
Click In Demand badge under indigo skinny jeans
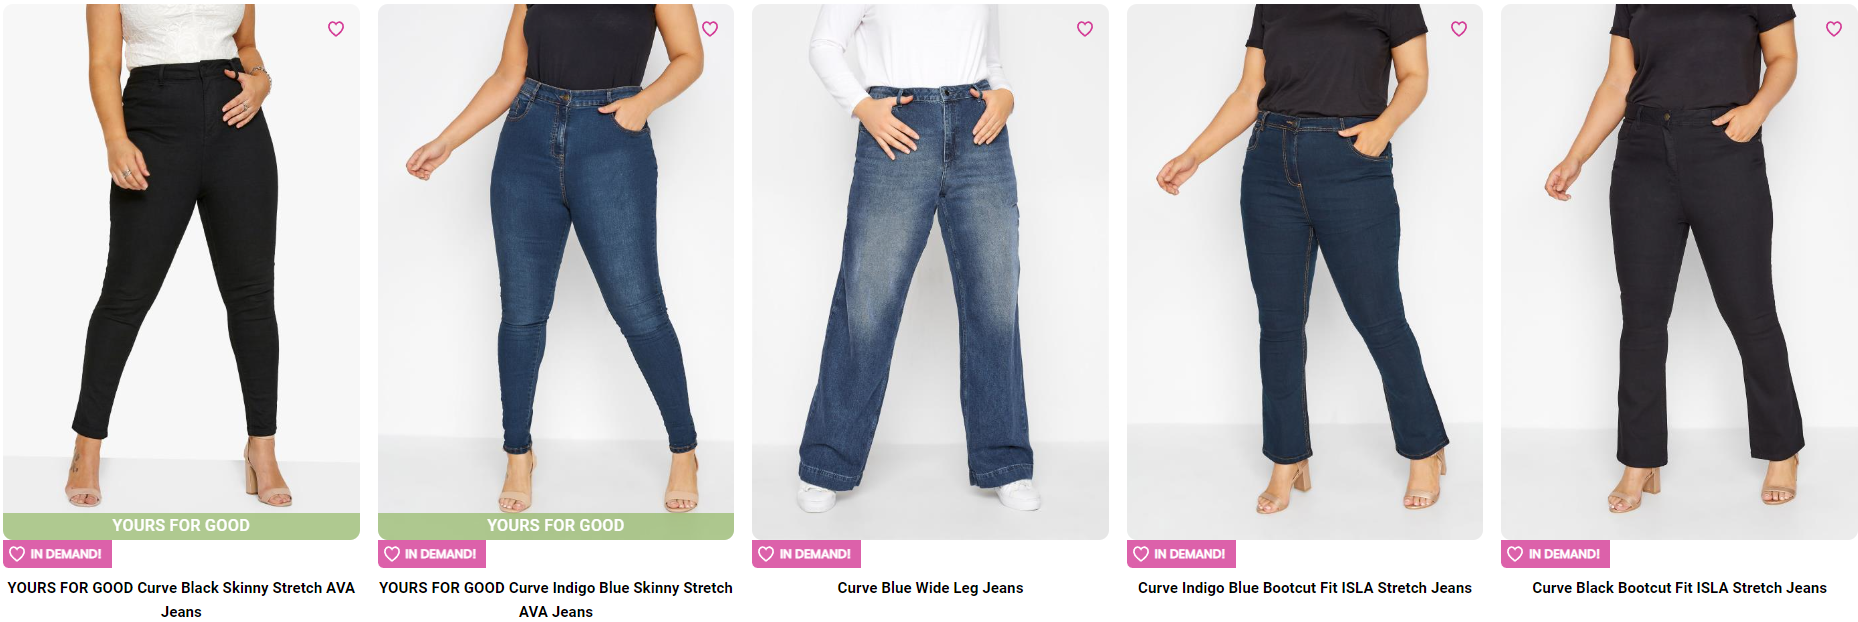(x=432, y=554)
